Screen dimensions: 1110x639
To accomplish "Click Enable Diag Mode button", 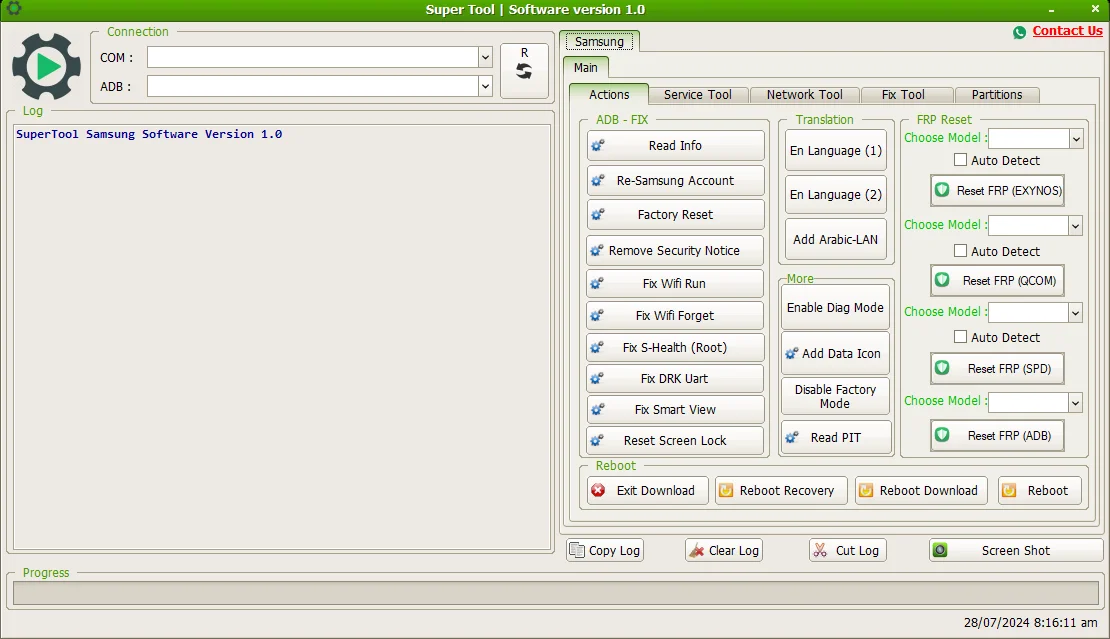I will point(835,307).
